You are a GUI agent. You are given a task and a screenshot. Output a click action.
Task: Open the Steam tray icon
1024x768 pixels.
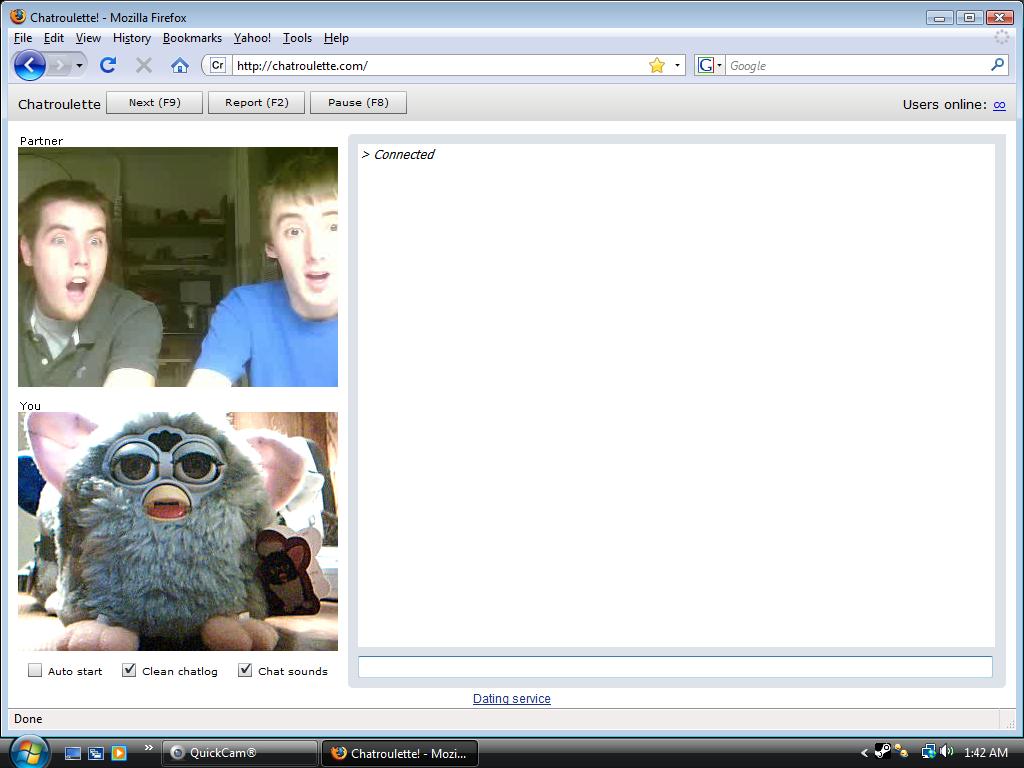882,752
